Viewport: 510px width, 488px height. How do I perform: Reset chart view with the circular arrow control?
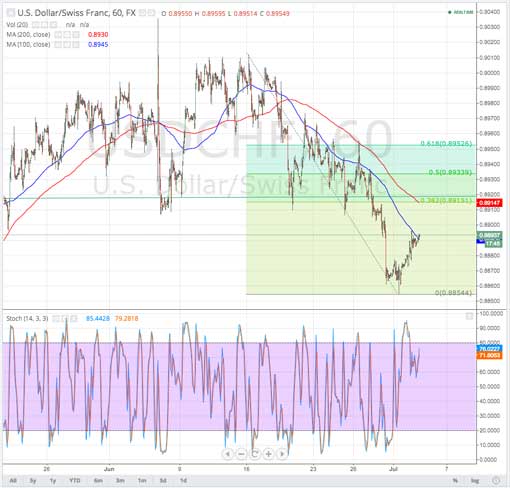pos(255,454)
